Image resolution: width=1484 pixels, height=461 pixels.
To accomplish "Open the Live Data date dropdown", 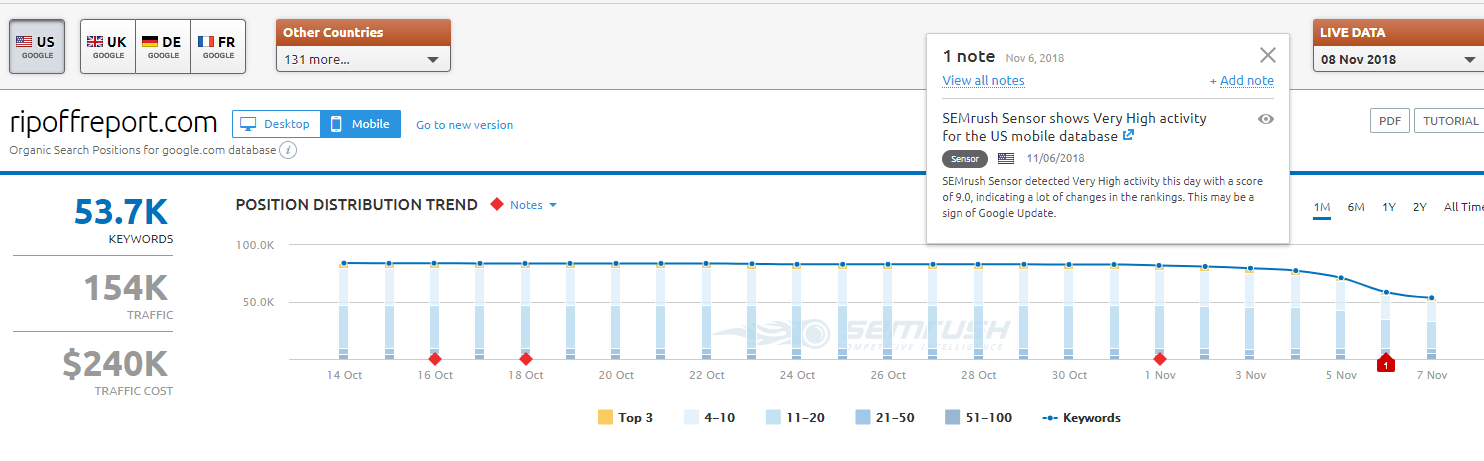I will 1397,59.
